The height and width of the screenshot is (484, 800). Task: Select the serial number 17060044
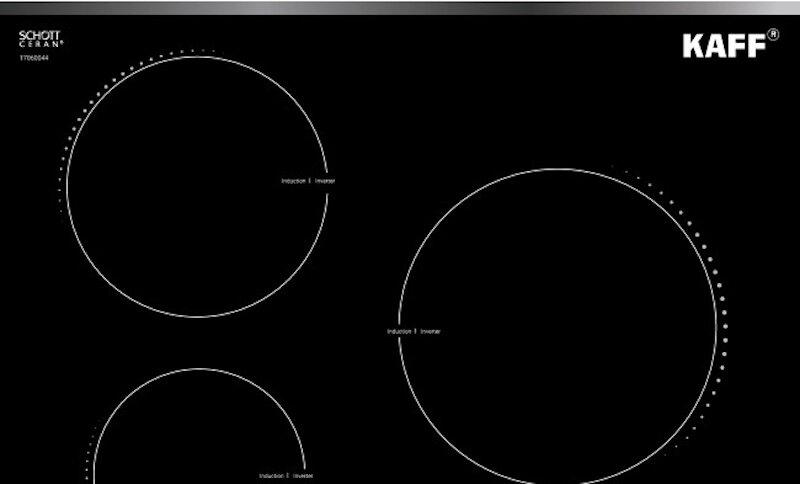pos(34,58)
